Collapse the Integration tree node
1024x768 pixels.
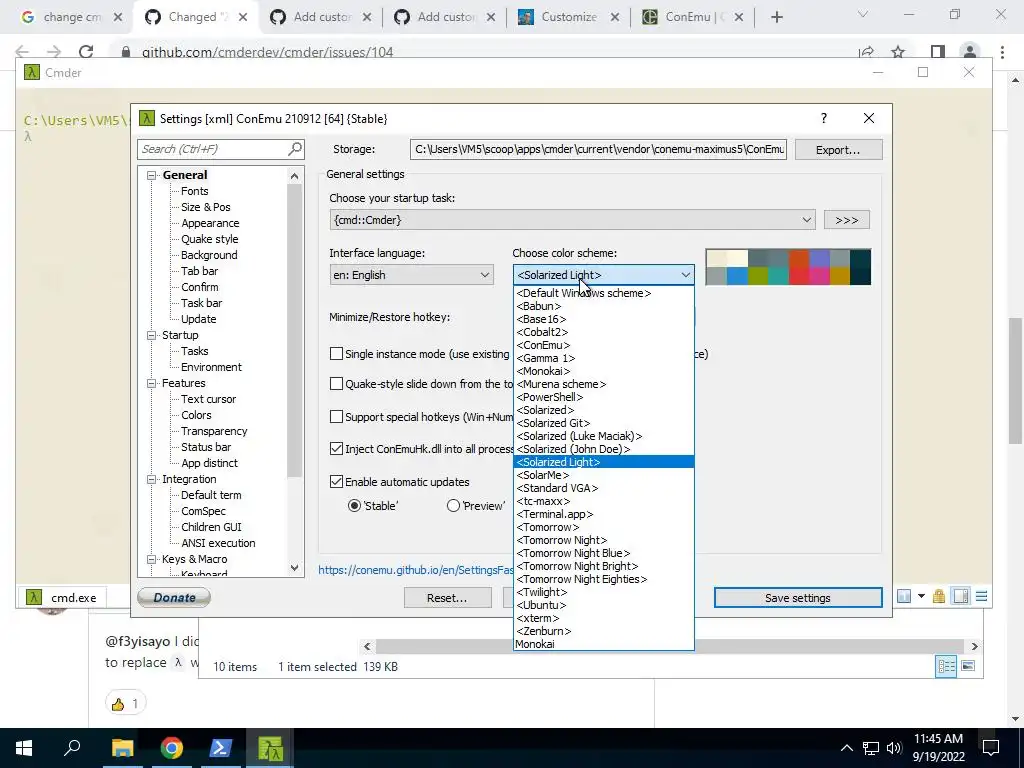click(152, 479)
